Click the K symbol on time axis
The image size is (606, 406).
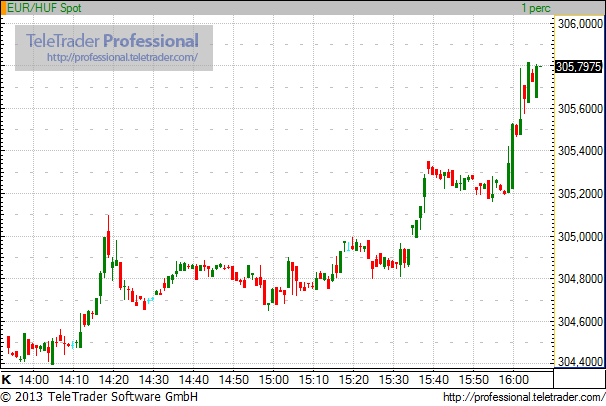[x=6, y=379]
